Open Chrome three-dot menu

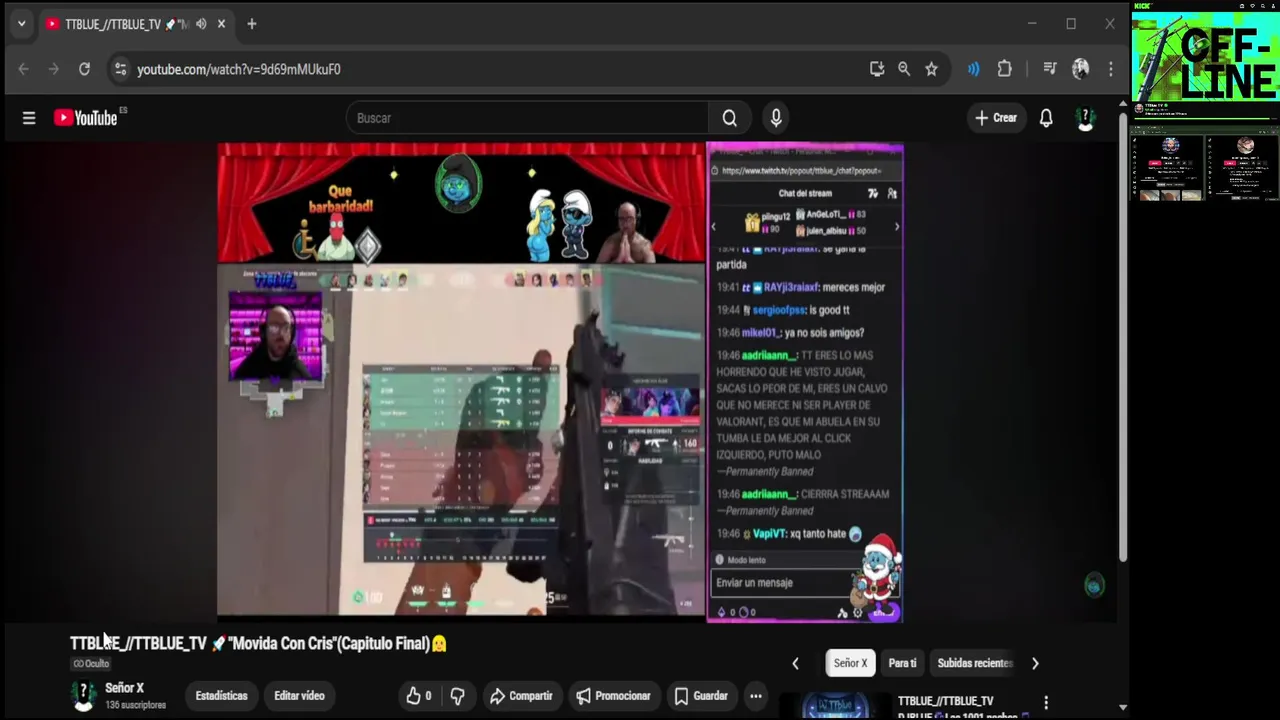click(1110, 69)
